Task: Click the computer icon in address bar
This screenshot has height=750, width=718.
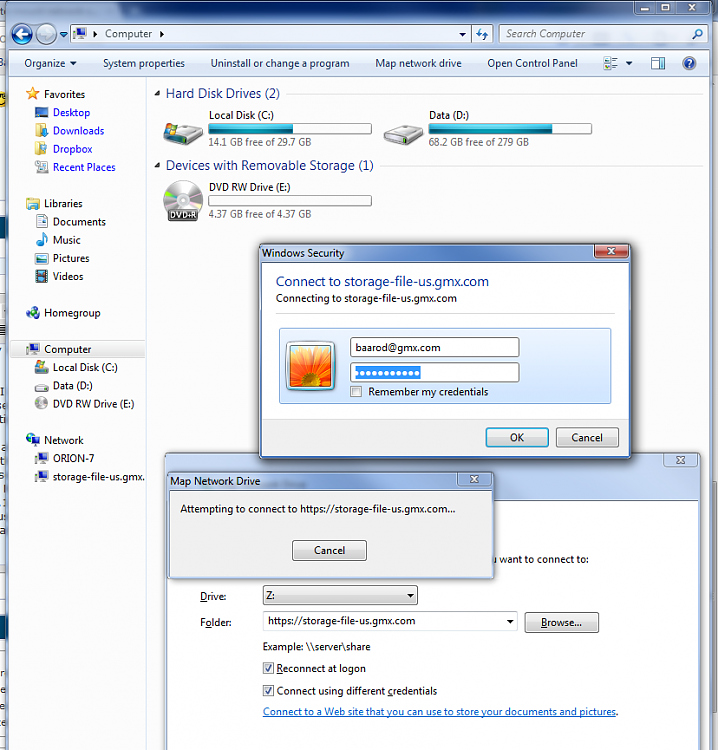Action: pos(79,33)
